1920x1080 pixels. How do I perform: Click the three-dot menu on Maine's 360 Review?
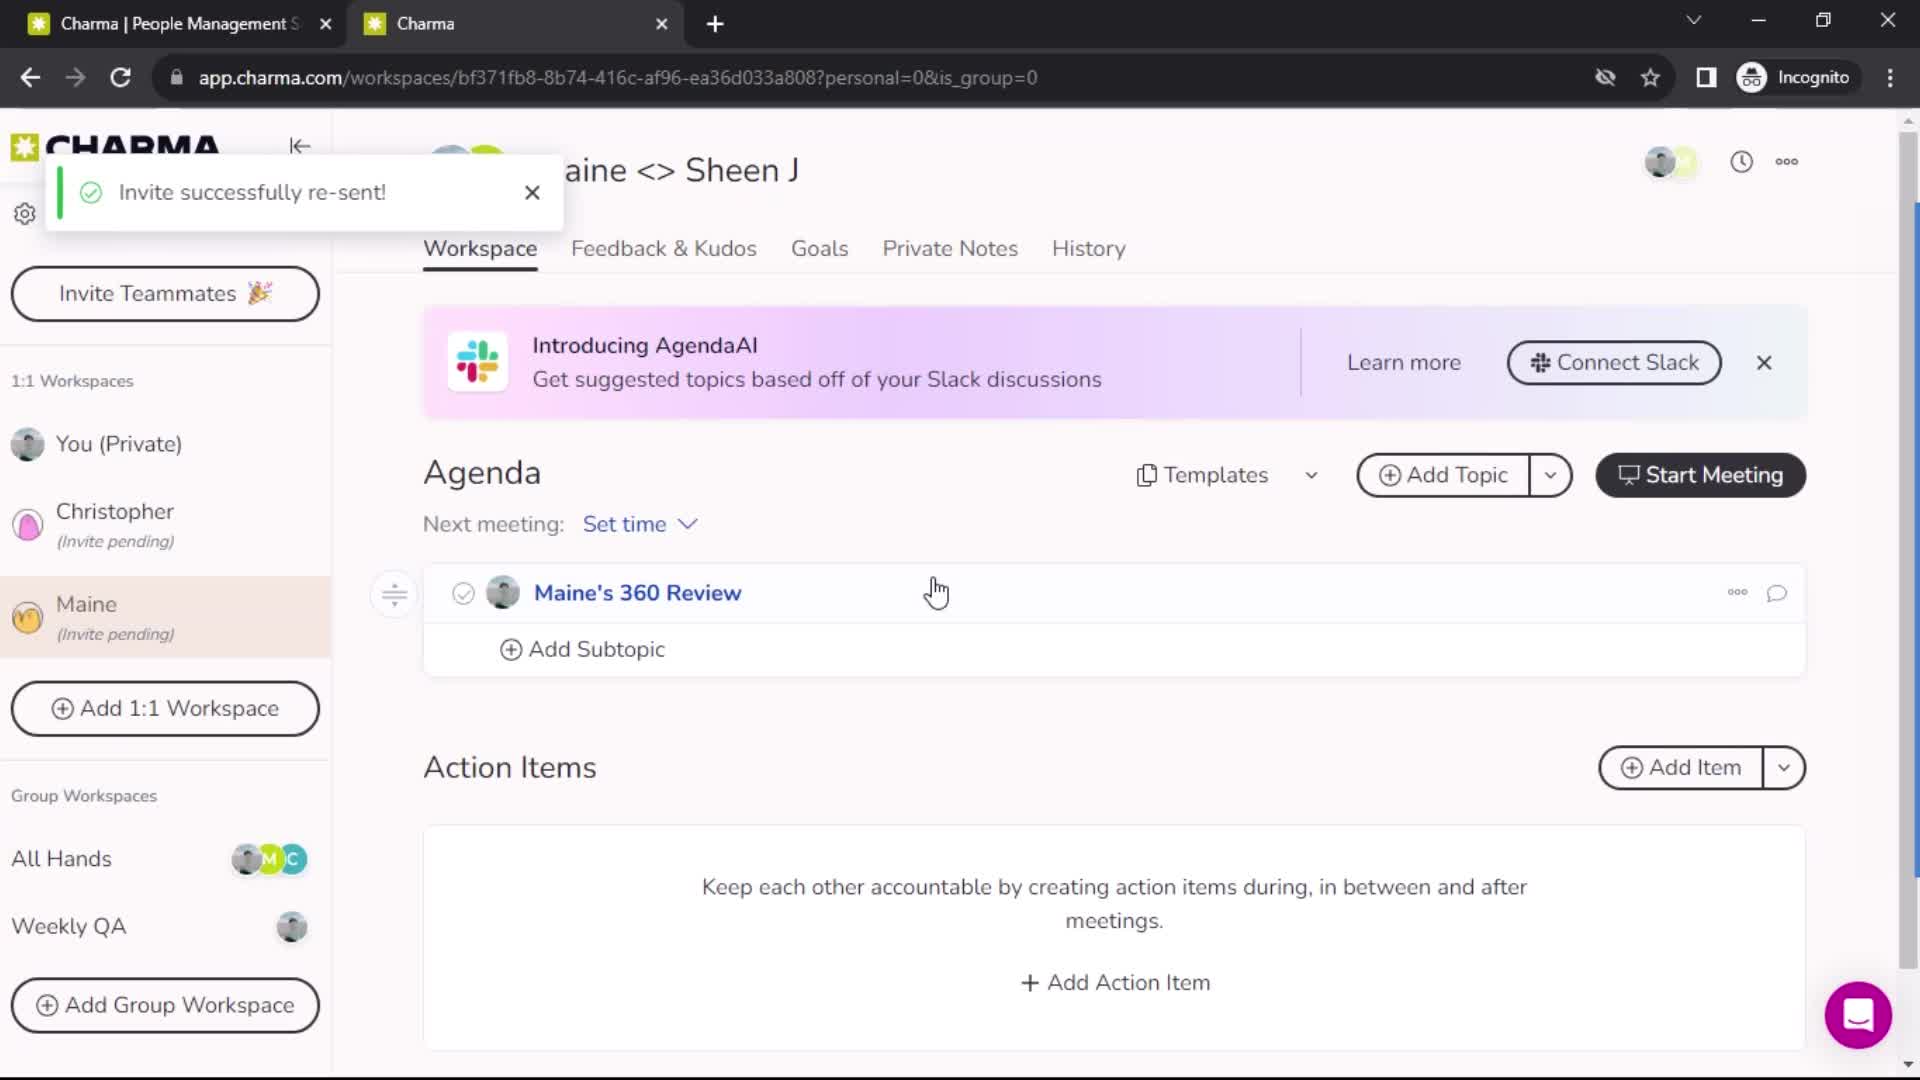1737,591
